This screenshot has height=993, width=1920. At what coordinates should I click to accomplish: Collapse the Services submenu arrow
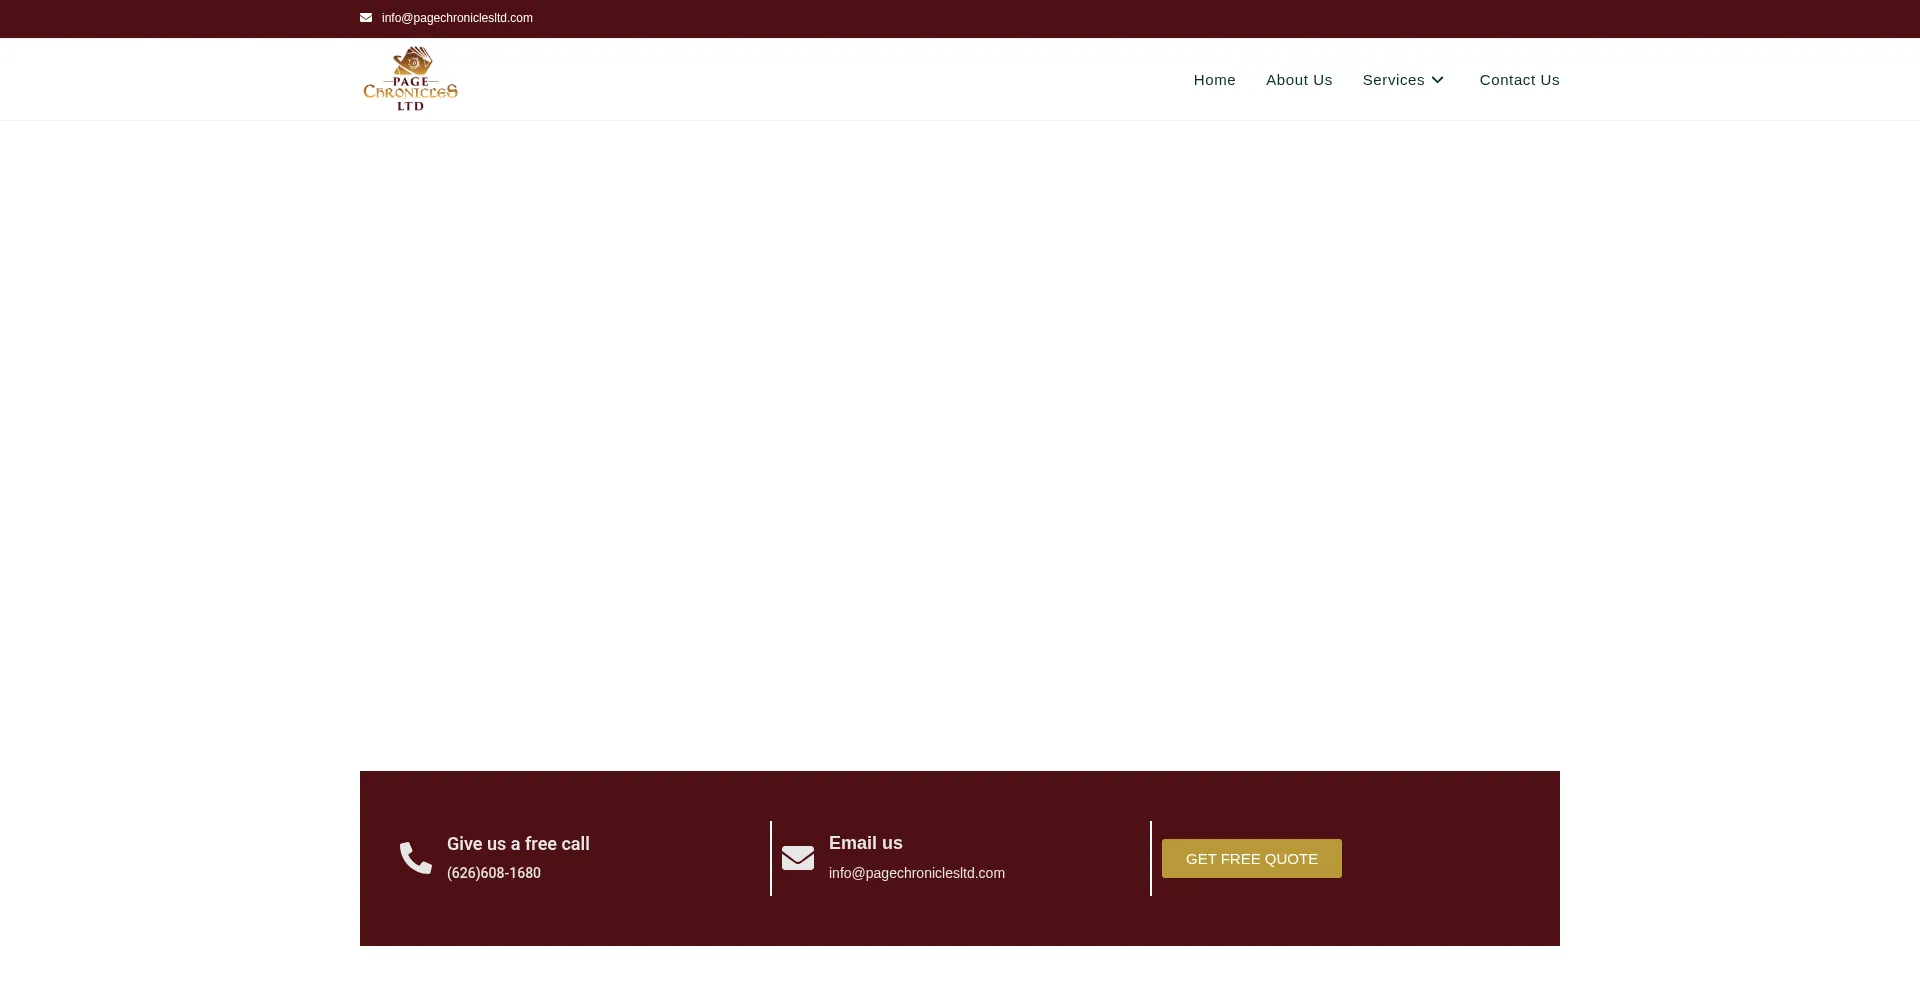(x=1437, y=79)
